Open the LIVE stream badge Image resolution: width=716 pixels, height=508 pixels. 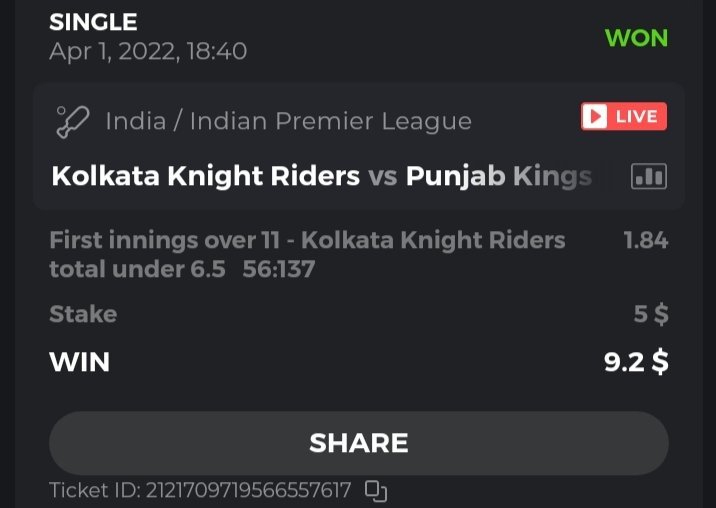623,117
